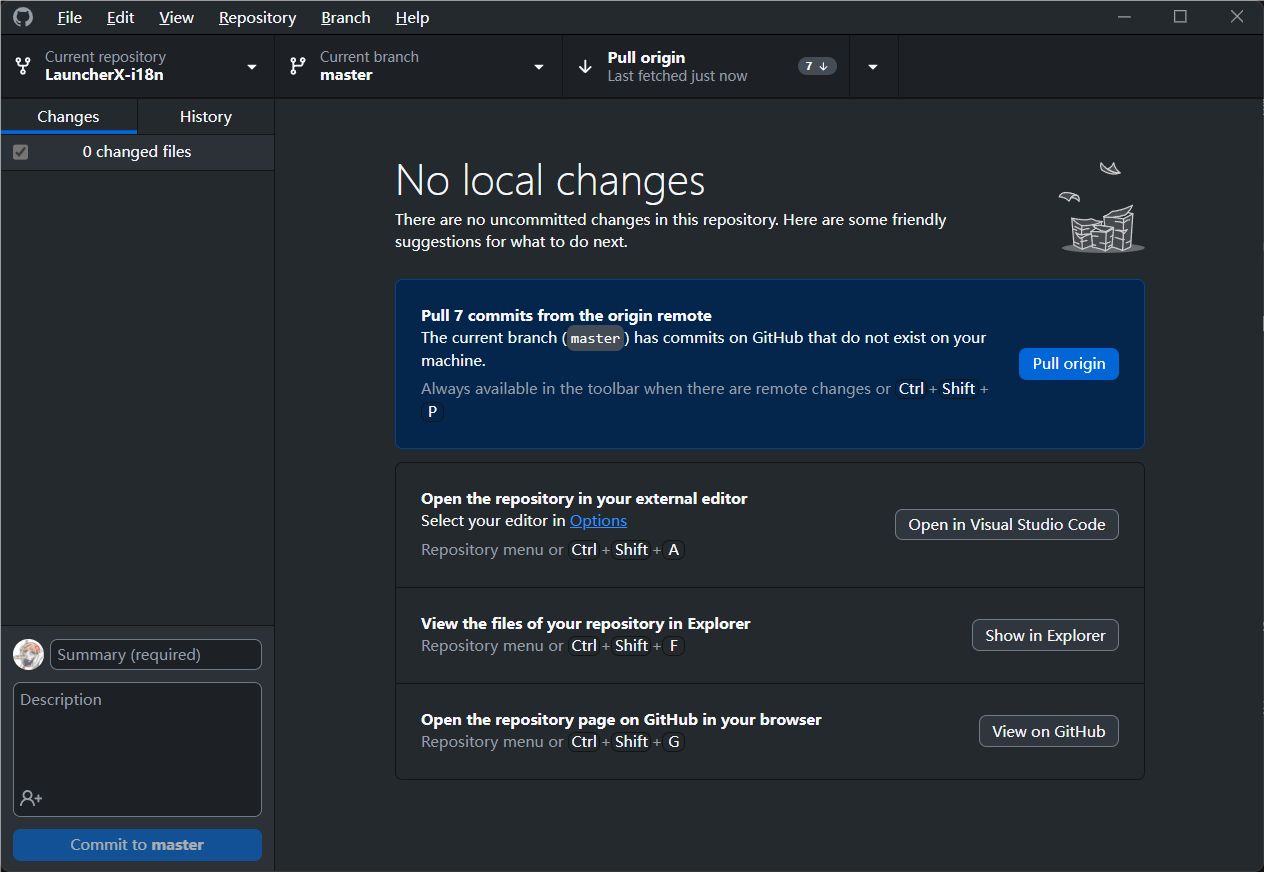Click "Pull 7 commits from the origin remote" text
Screen dimensions: 1264x872
566,316
